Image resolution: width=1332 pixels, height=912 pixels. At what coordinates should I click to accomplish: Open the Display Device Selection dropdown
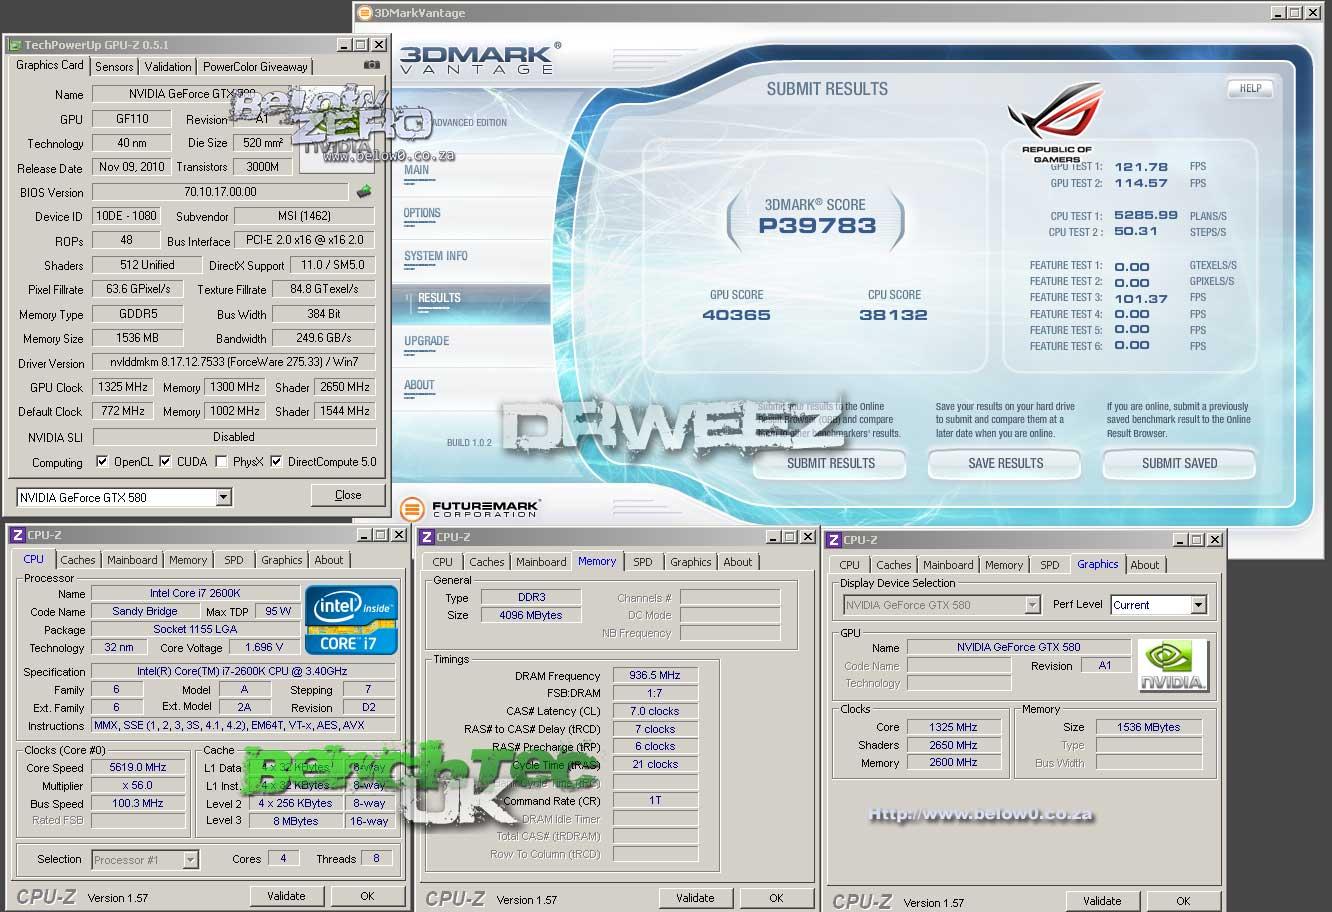(x=1032, y=605)
